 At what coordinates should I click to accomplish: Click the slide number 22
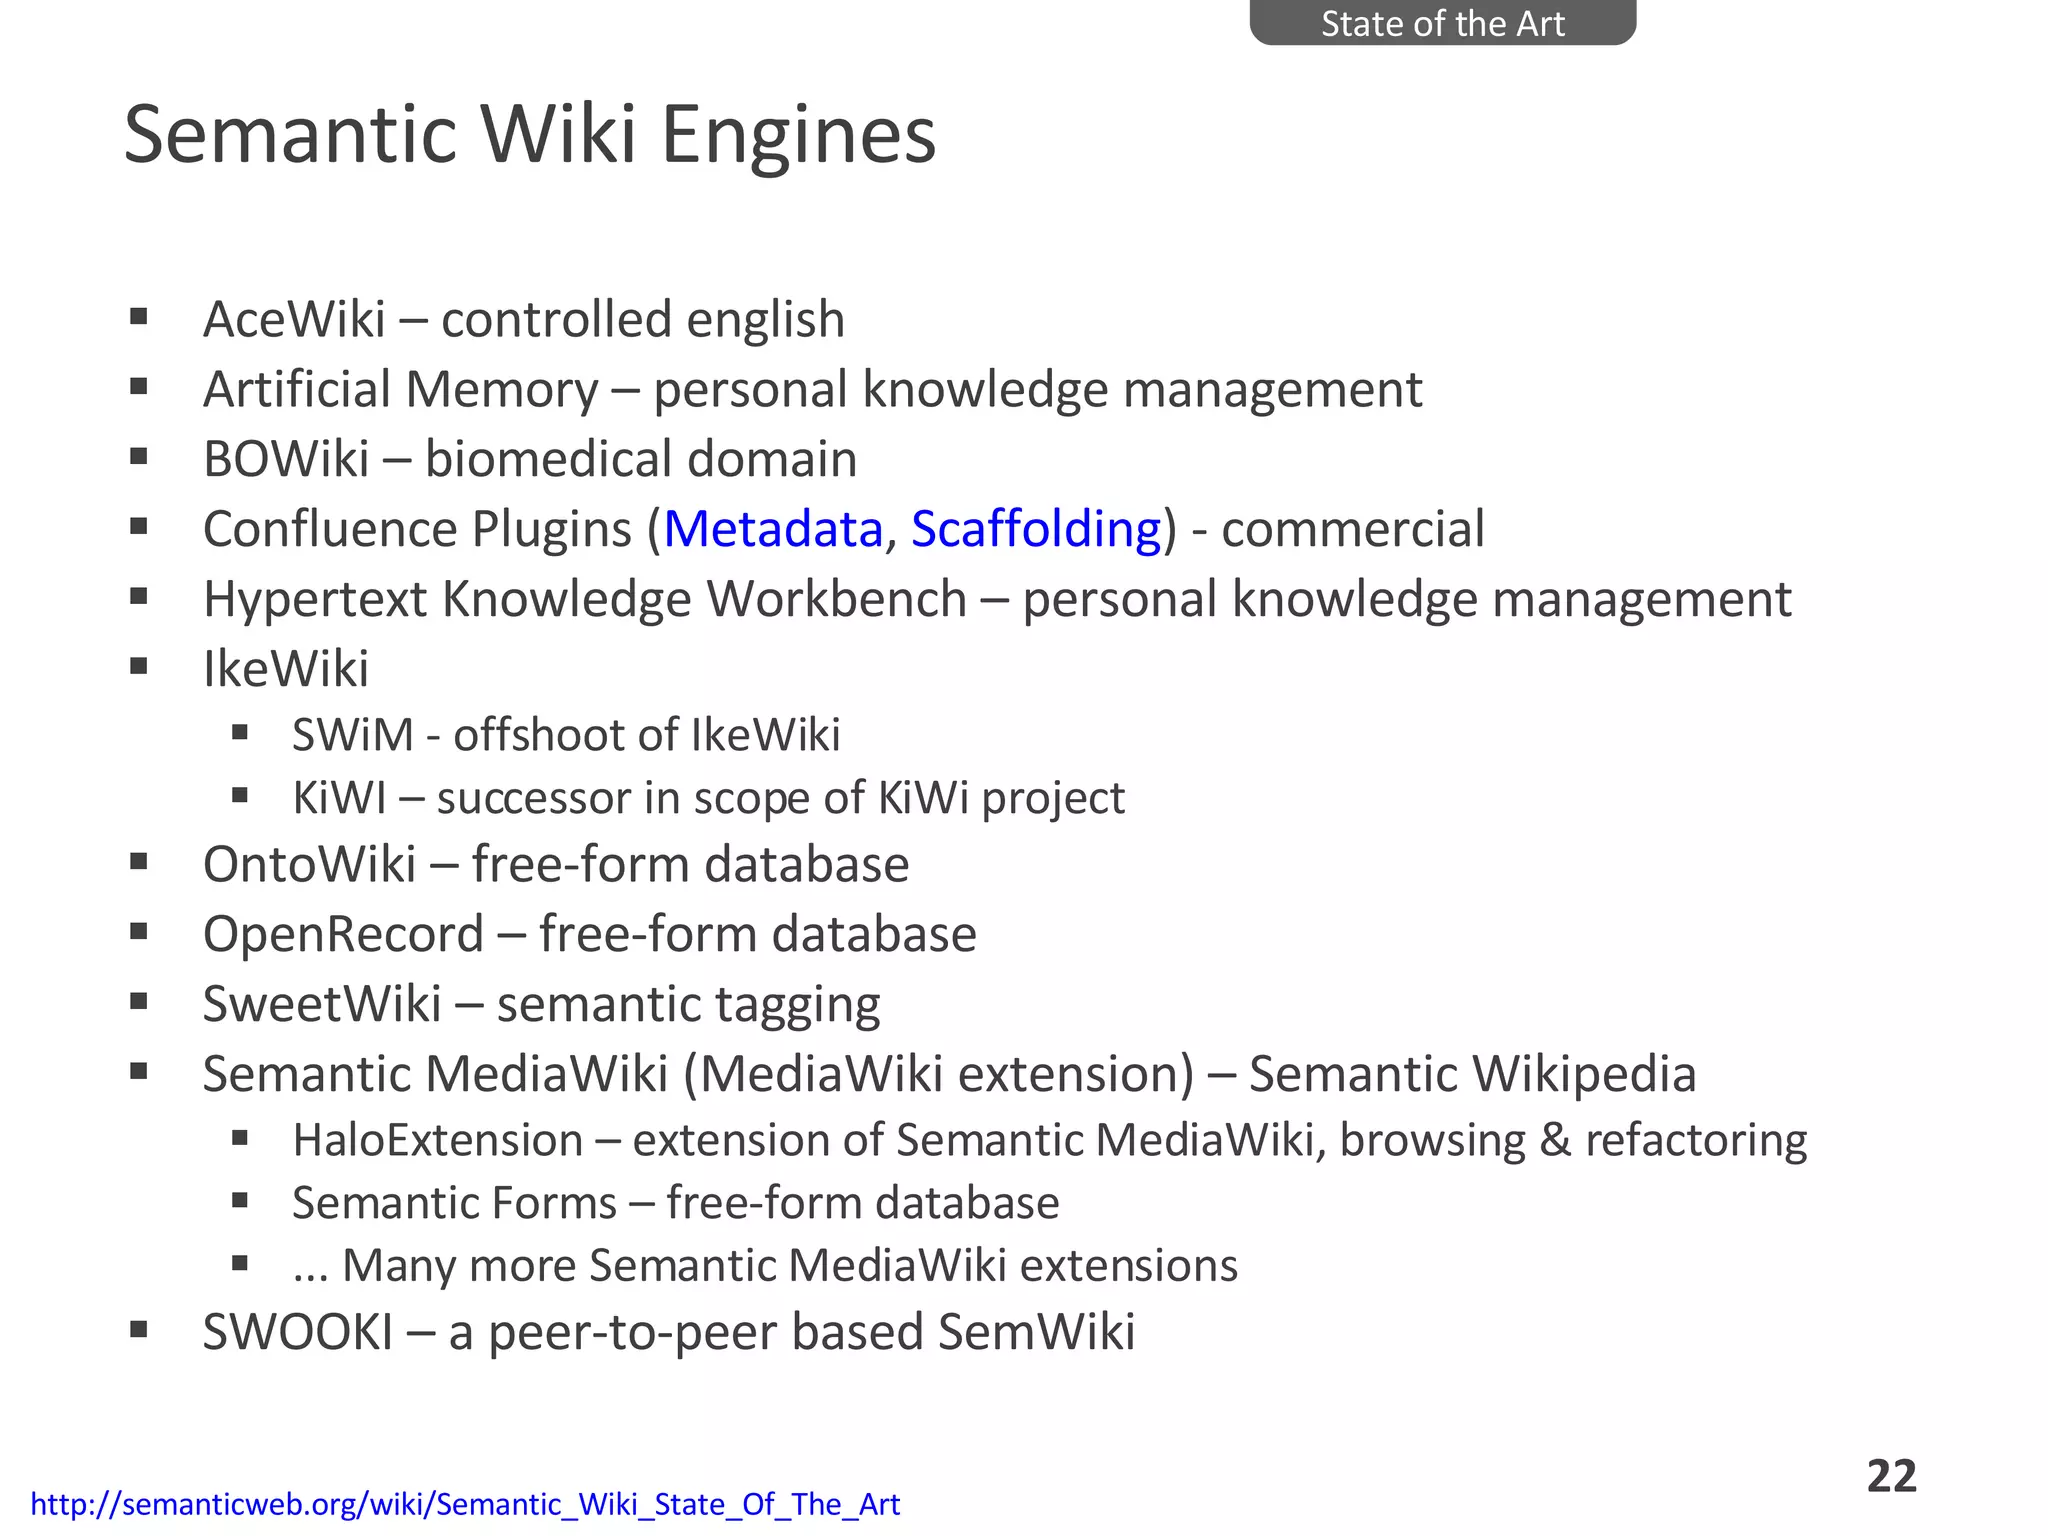(x=1891, y=1477)
